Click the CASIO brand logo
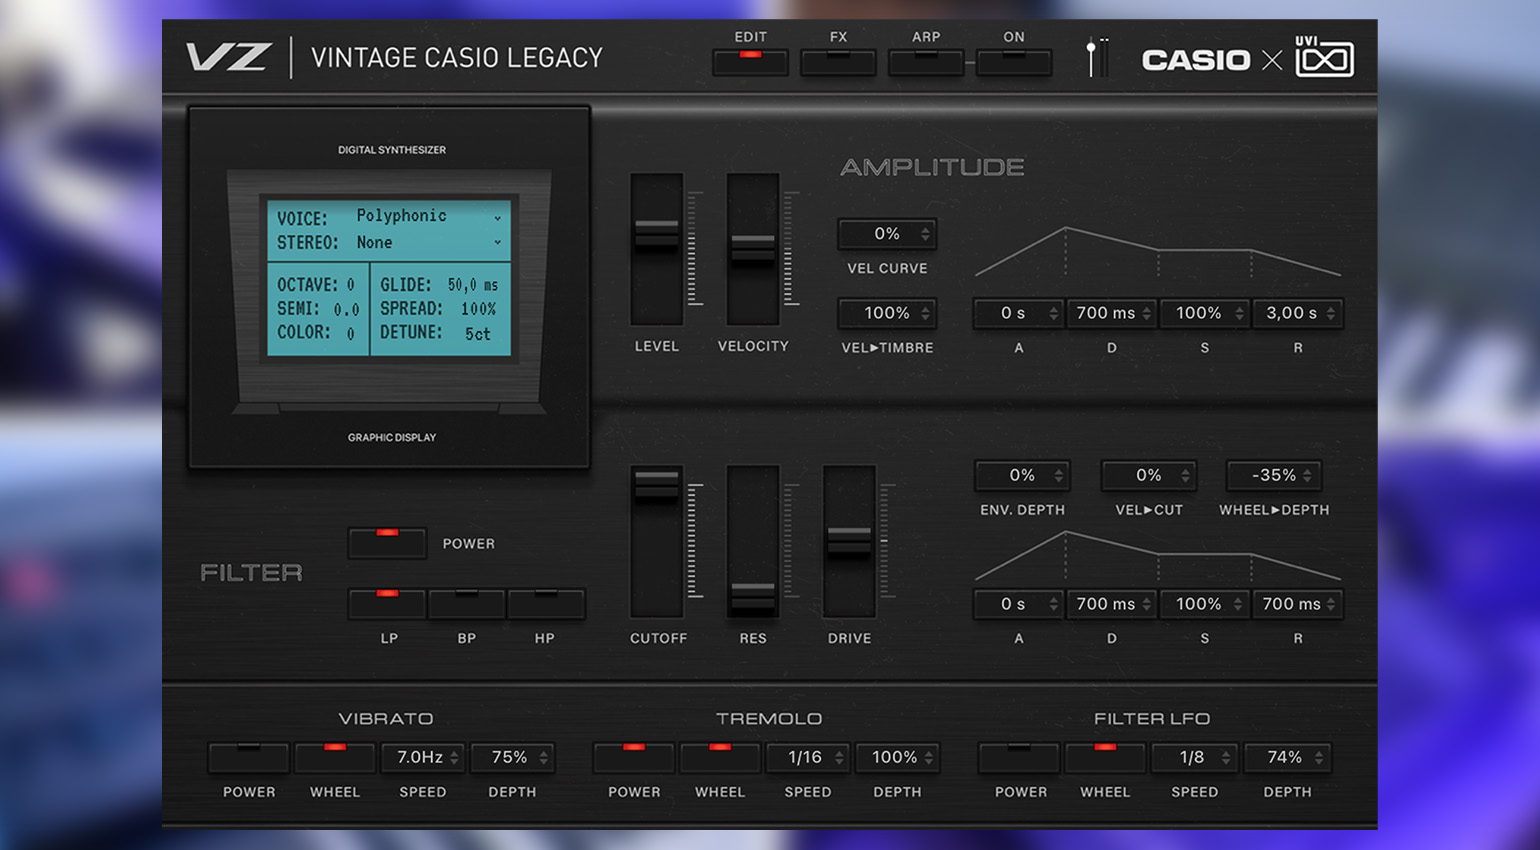 click(x=1196, y=60)
